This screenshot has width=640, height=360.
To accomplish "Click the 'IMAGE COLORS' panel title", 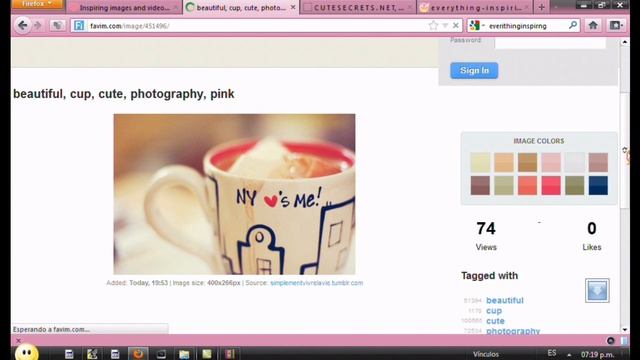I will (x=538, y=141).
